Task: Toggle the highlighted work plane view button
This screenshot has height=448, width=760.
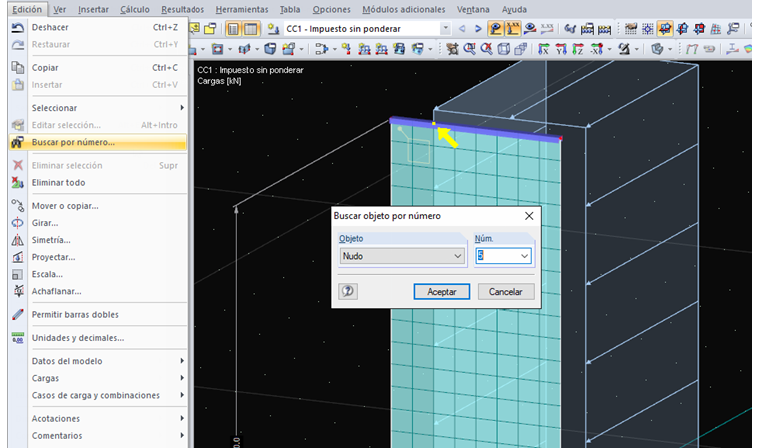Action: pyautogui.click(x=665, y=29)
